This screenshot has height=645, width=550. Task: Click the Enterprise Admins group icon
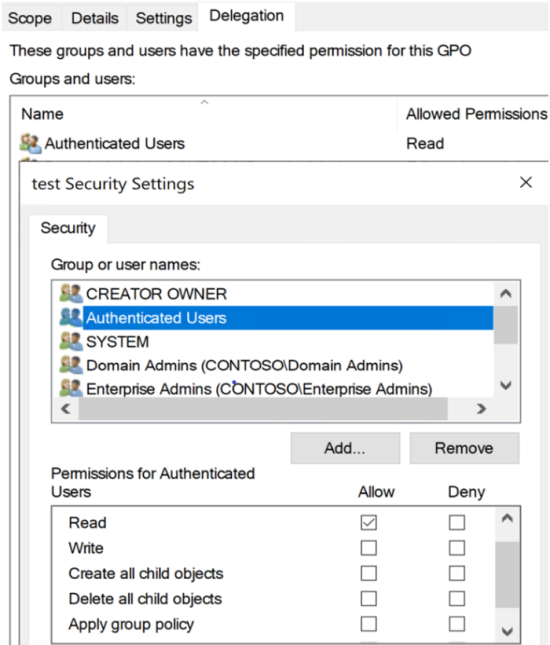[71, 388]
